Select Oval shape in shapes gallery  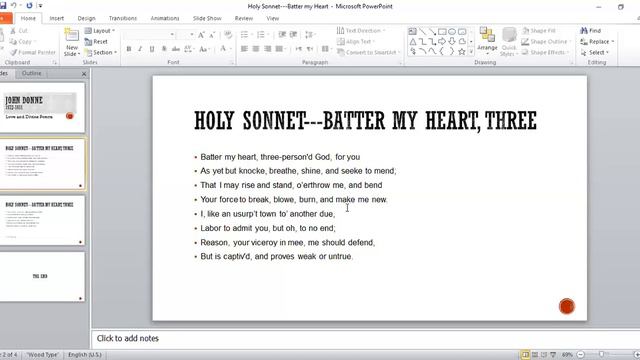[x=452, y=31]
